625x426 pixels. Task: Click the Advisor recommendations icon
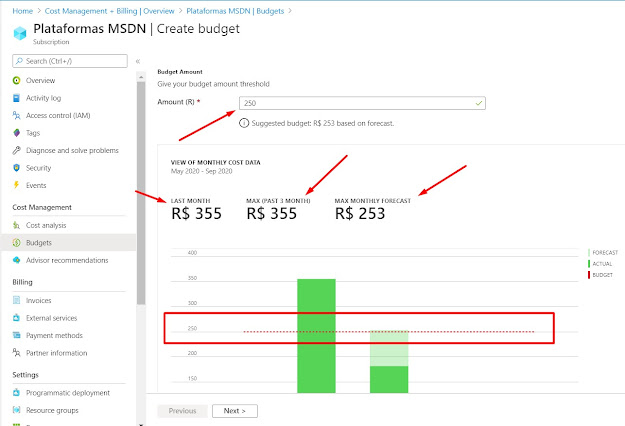point(16,260)
